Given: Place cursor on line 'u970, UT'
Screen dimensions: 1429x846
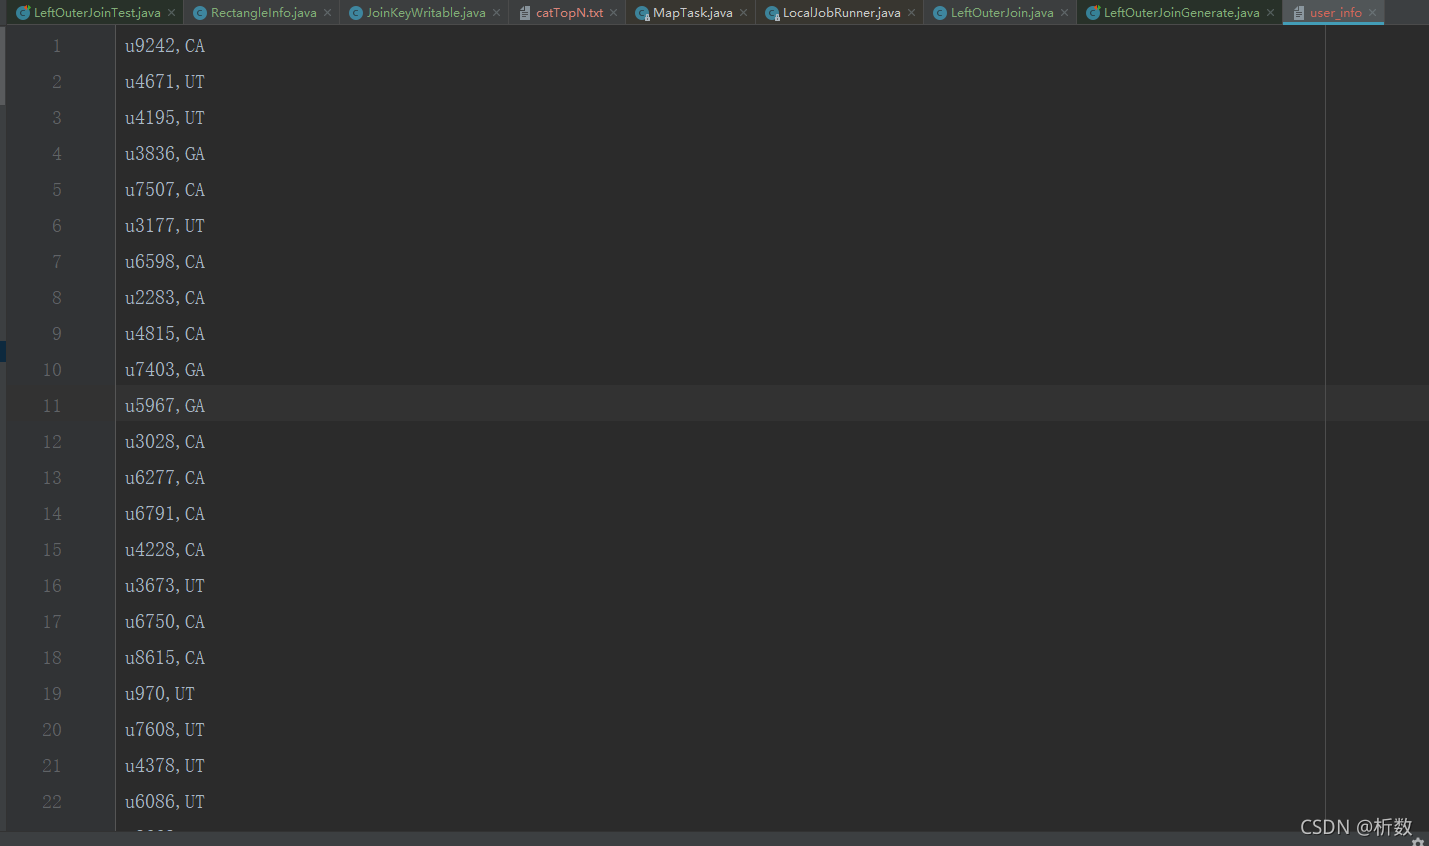Looking at the screenshot, I should pos(160,694).
